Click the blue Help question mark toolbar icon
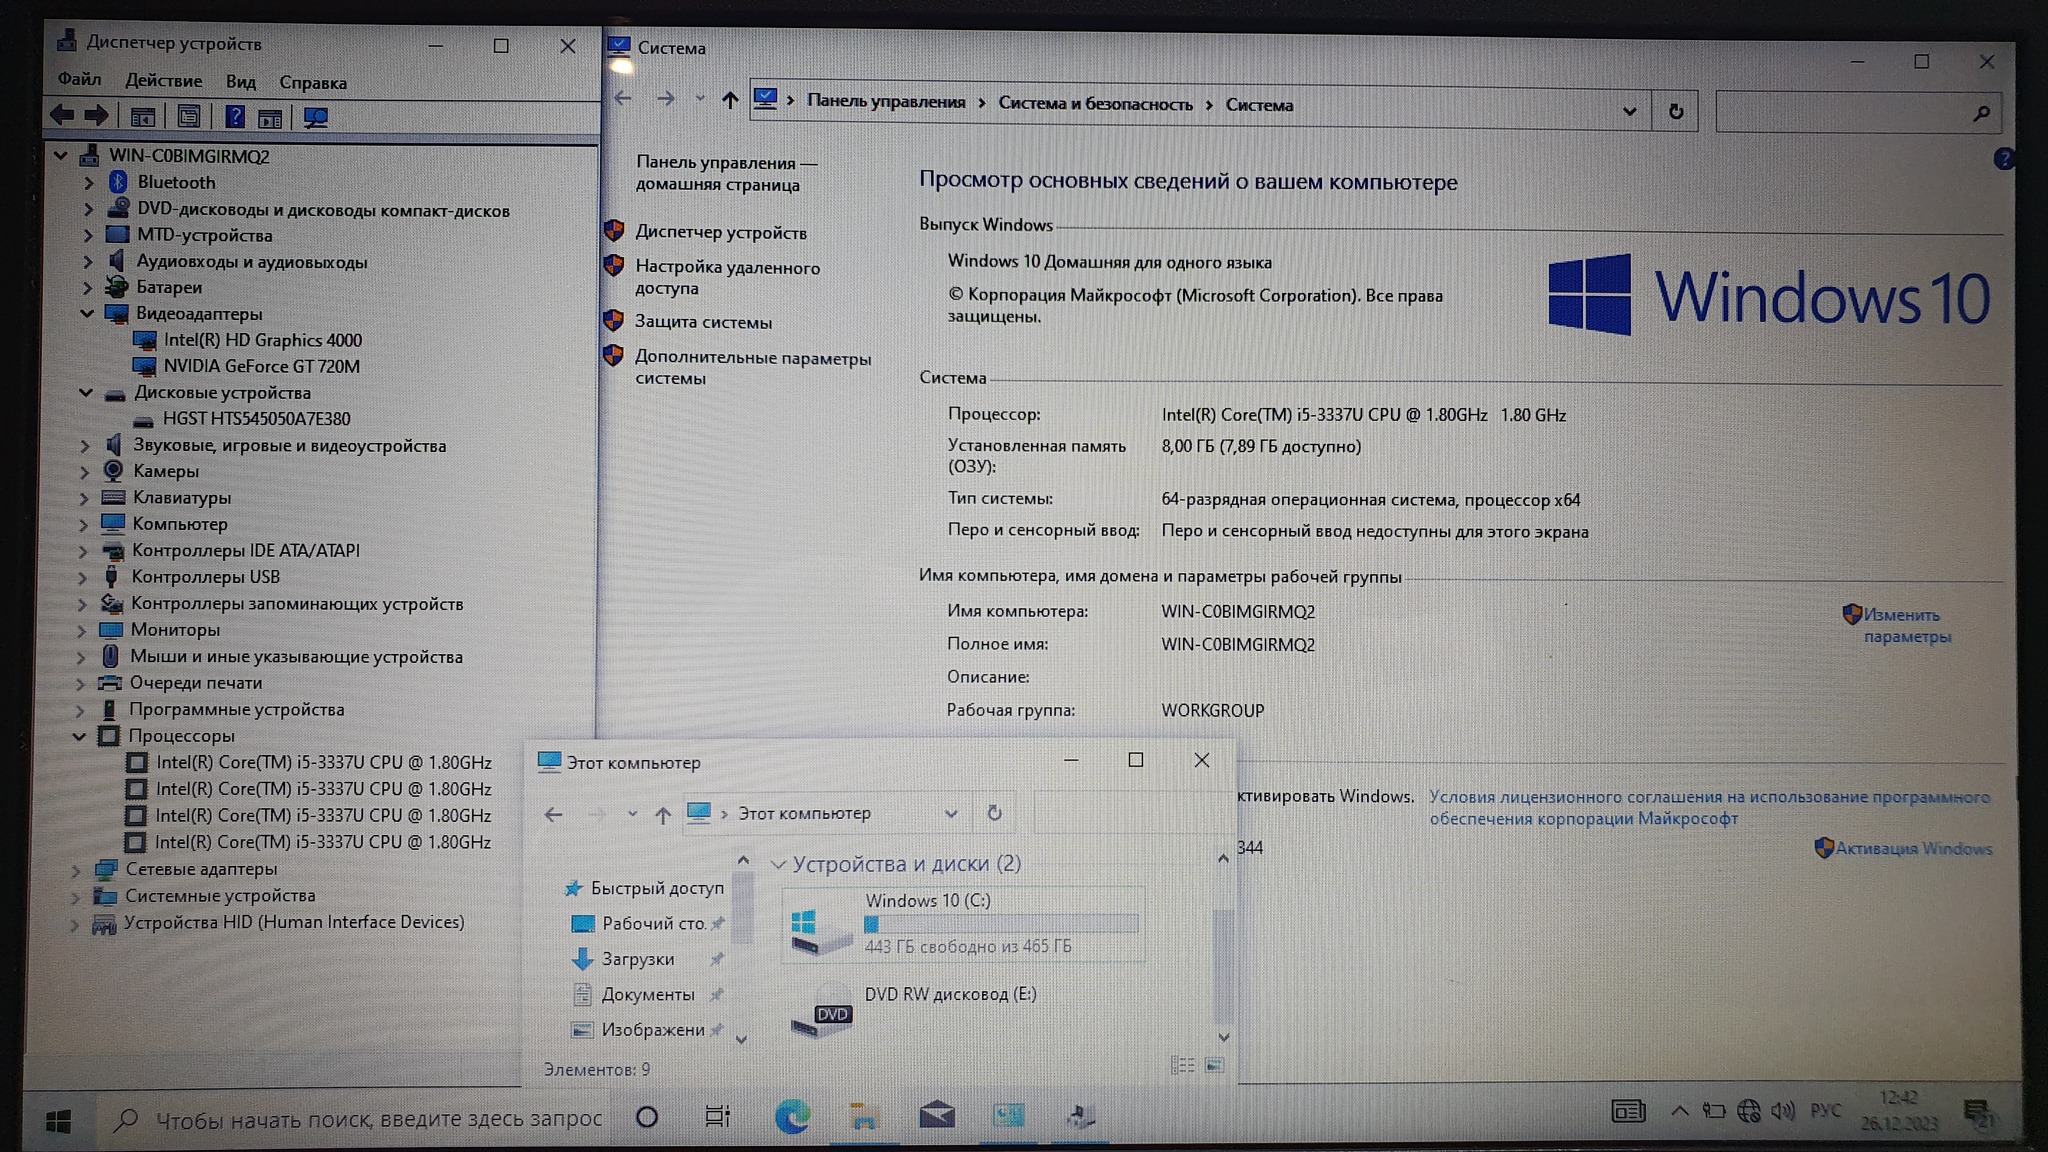This screenshot has height=1152, width=2048. [x=235, y=117]
